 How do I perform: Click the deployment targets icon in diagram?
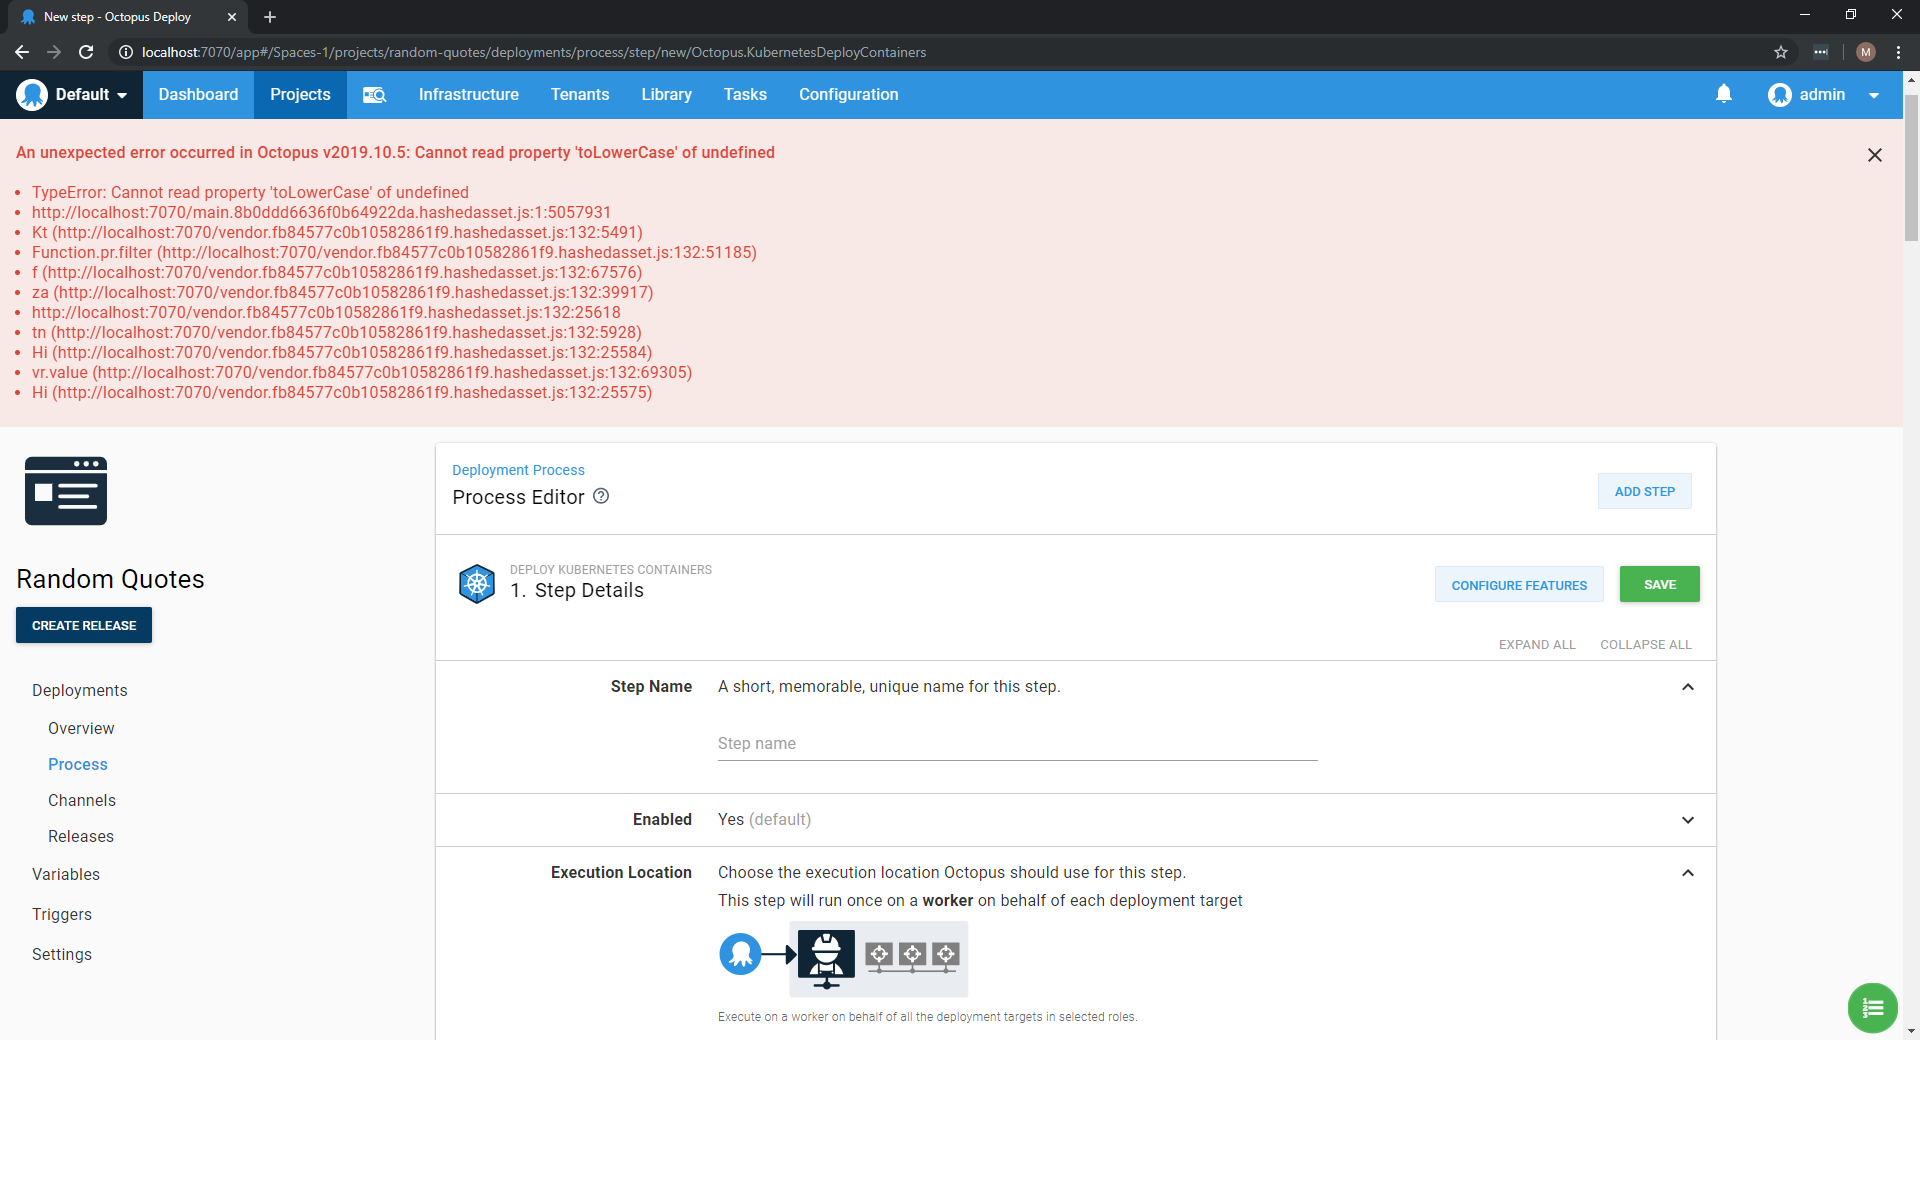click(912, 956)
